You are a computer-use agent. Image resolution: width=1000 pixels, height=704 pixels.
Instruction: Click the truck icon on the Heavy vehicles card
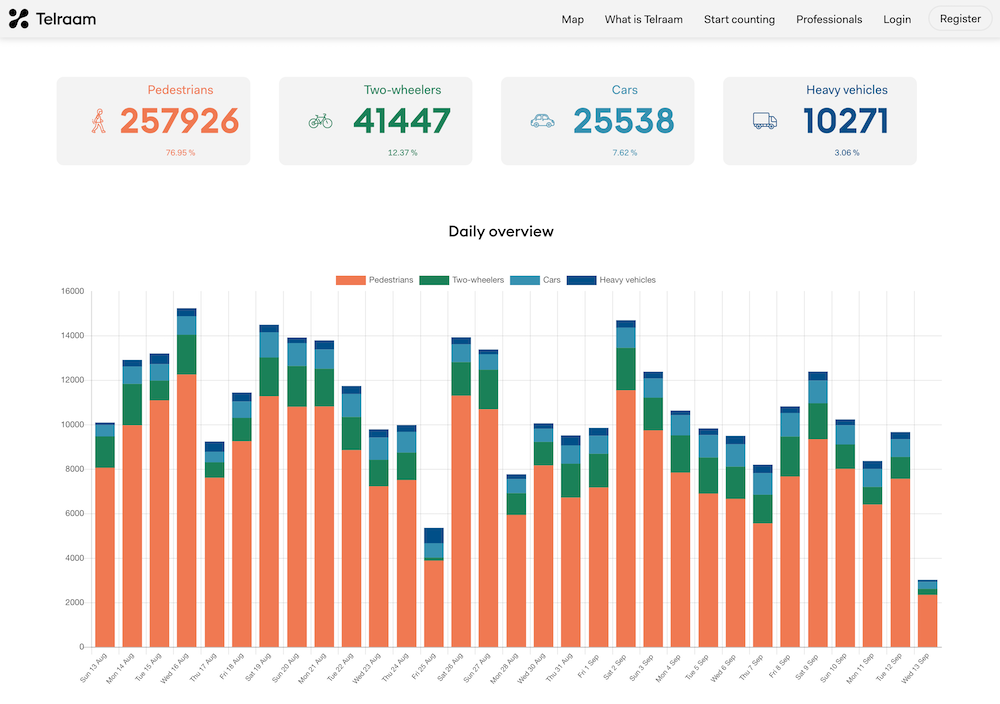765,119
